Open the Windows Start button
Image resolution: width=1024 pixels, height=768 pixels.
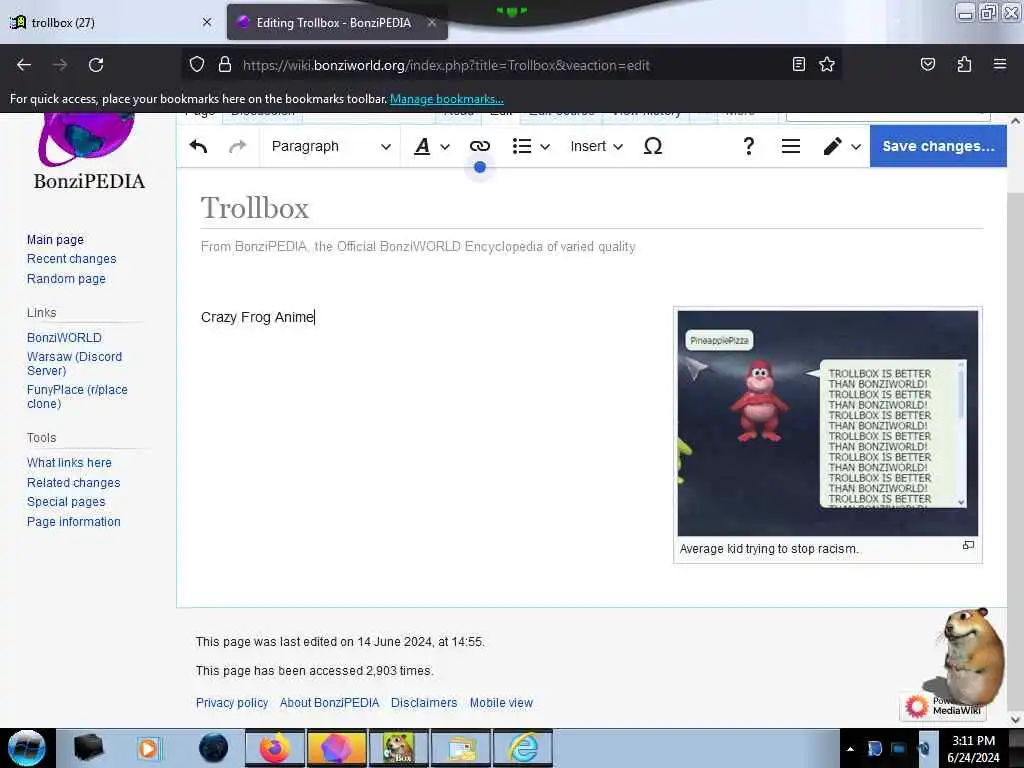click(x=27, y=748)
